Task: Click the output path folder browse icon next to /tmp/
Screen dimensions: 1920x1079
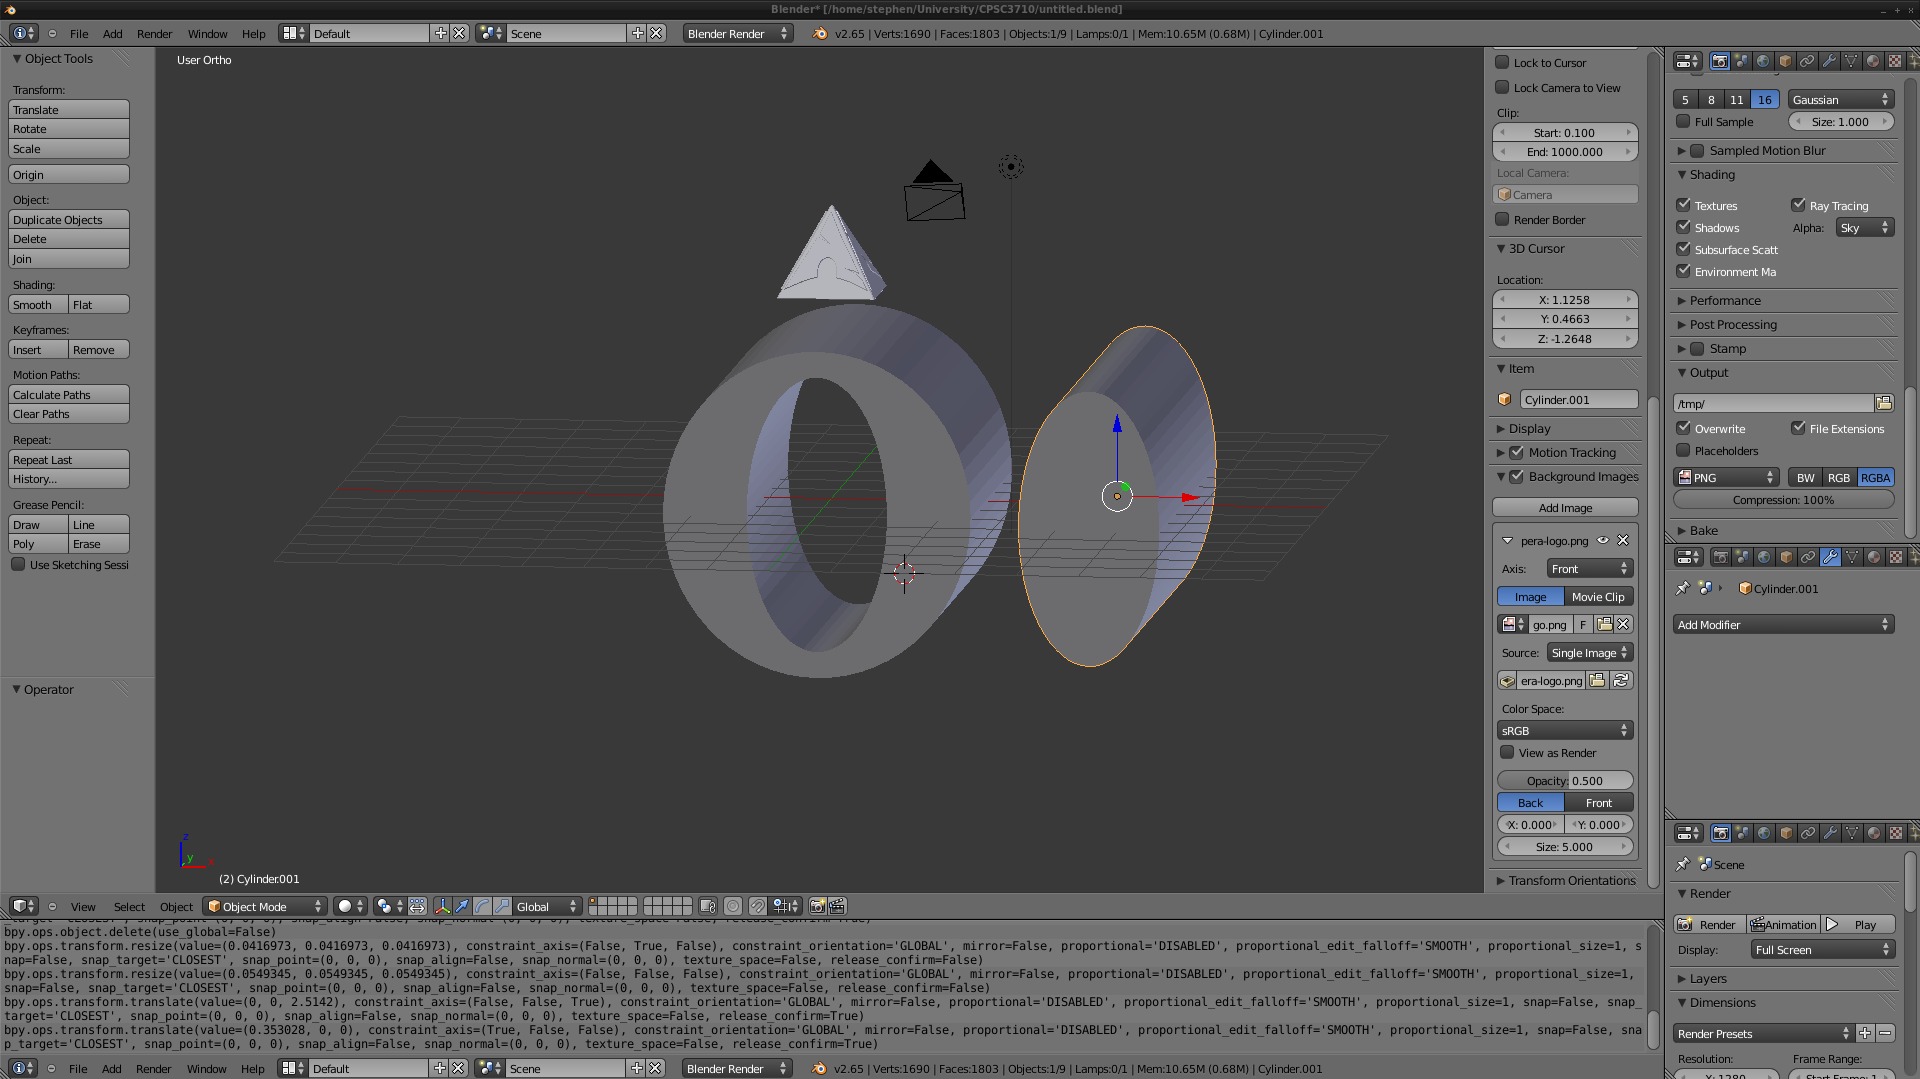Action: click(x=1884, y=403)
